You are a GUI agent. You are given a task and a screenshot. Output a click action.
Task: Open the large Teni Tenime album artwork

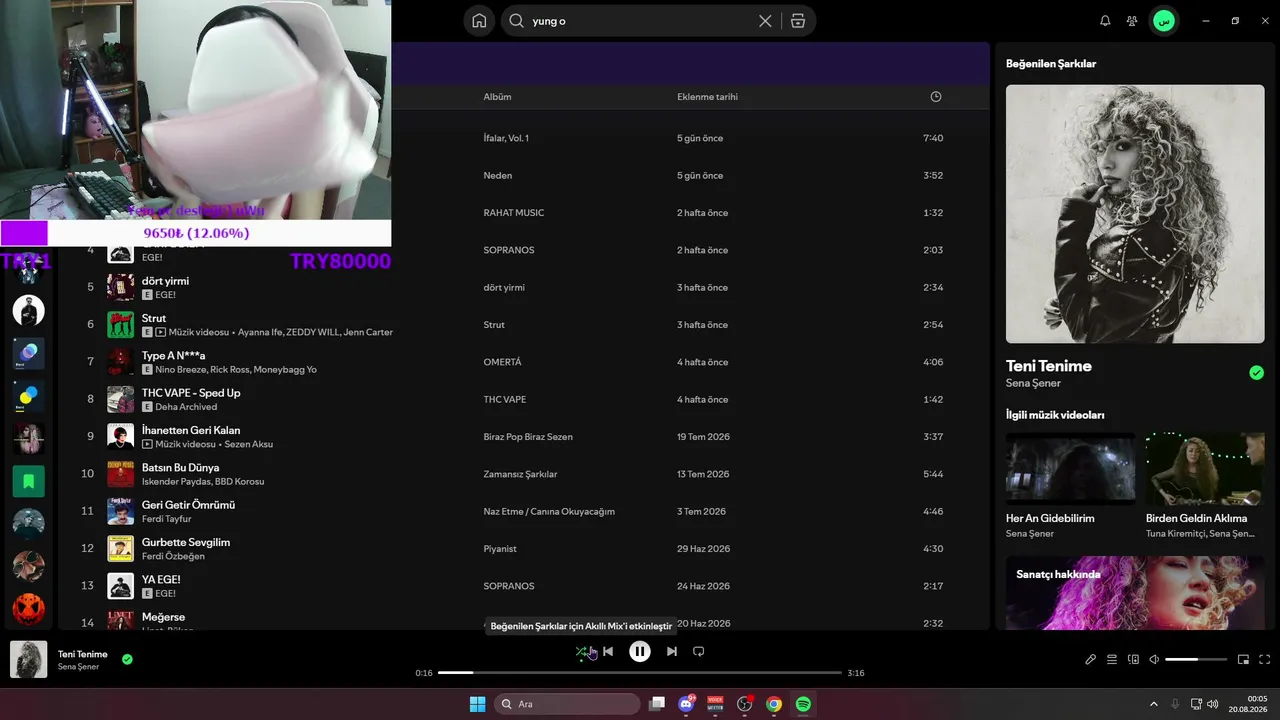(1135, 214)
